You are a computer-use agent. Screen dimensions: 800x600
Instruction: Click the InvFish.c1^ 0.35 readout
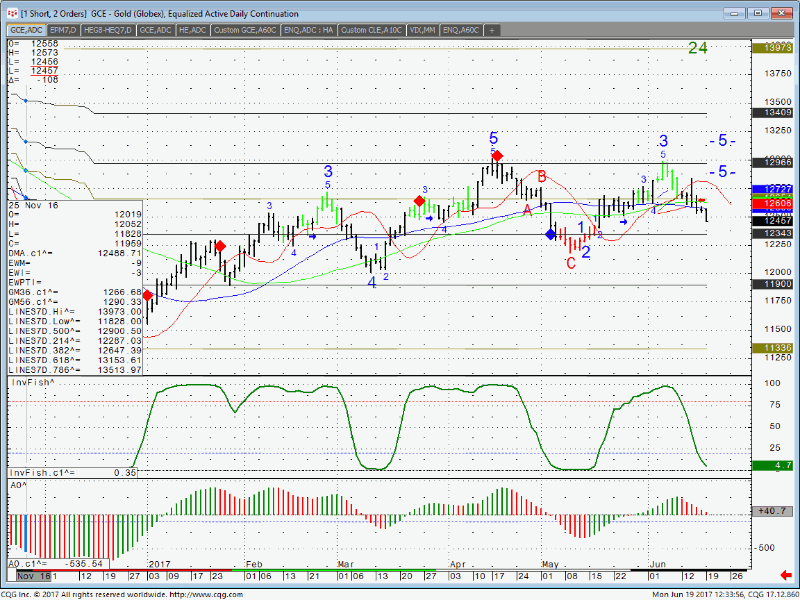click(72, 473)
